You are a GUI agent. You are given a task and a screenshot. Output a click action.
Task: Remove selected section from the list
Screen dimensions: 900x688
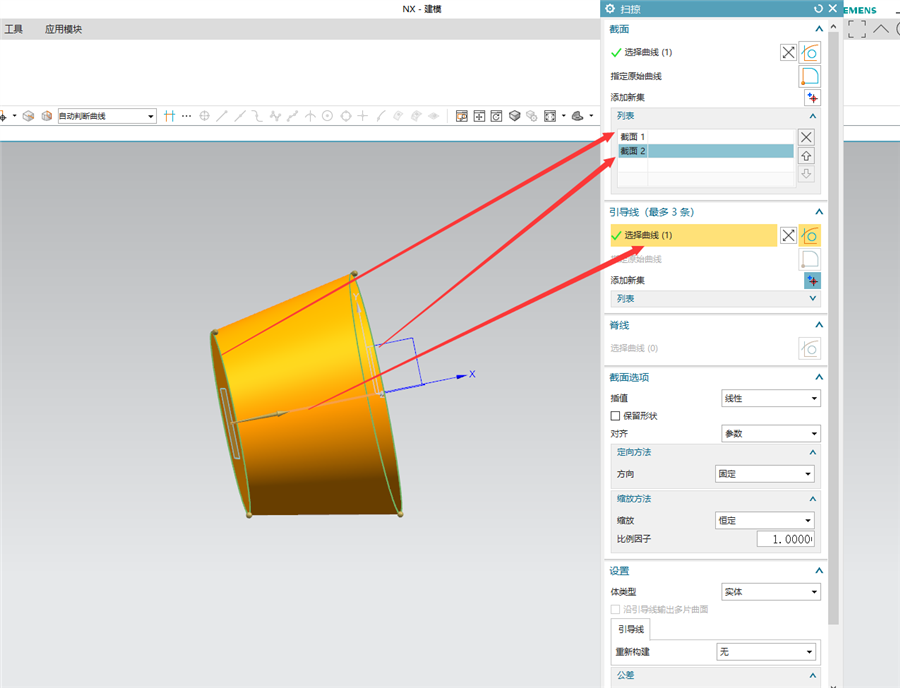[806, 137]
